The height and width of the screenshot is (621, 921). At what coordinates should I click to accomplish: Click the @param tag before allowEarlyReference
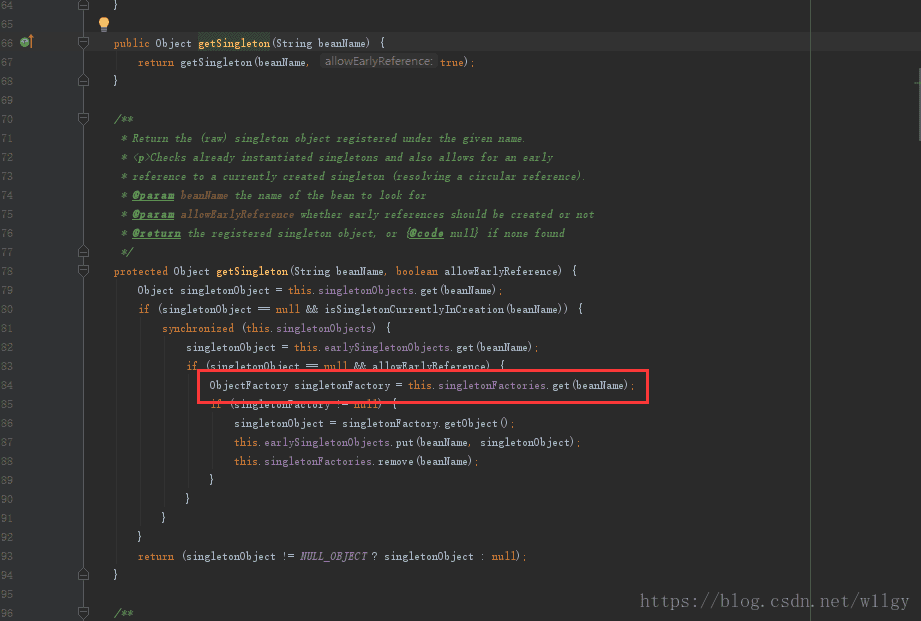[153, 214]
